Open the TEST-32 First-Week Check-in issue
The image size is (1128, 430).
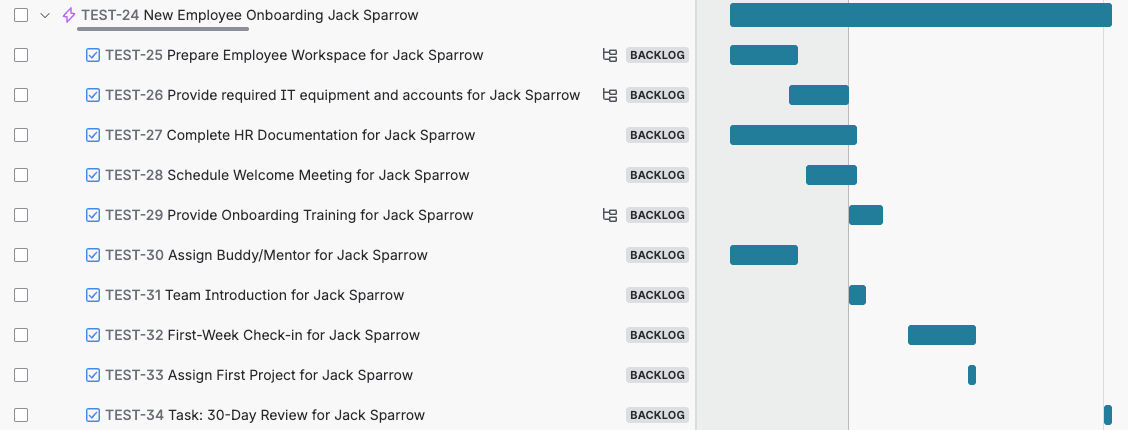coord(293,335)
